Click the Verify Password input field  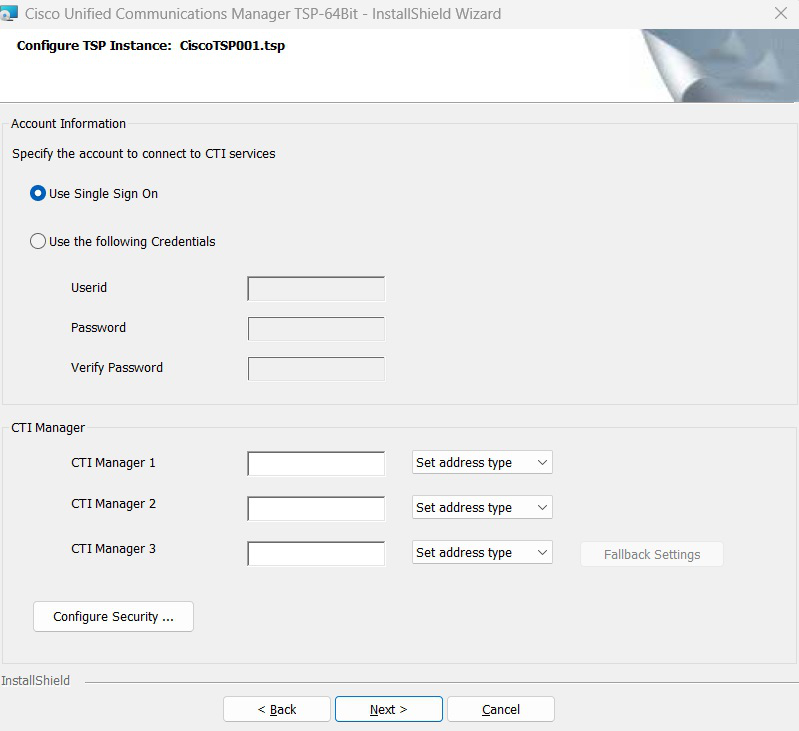316,369
